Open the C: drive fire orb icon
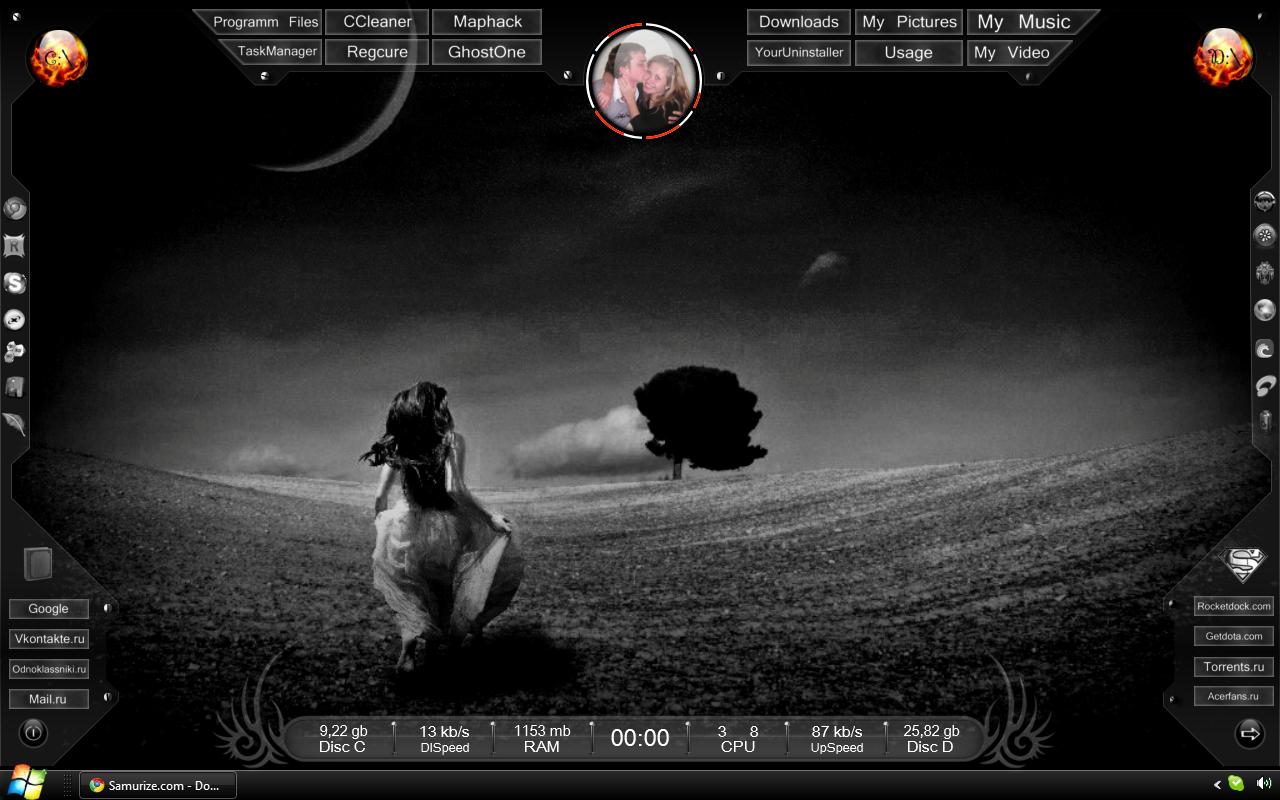 pos(59,57)
